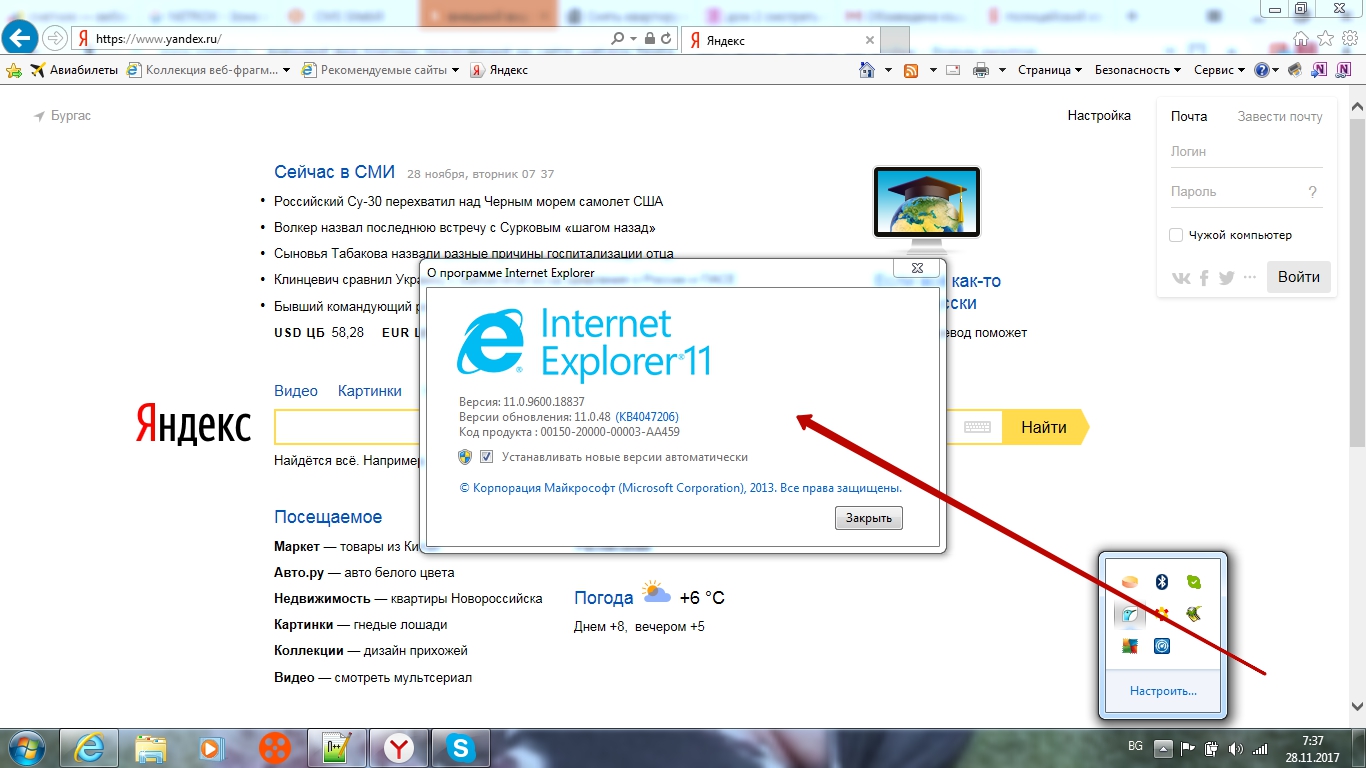Click the Bluetooth icon in tray popup
The image size is (1366, 768).
1162,582
